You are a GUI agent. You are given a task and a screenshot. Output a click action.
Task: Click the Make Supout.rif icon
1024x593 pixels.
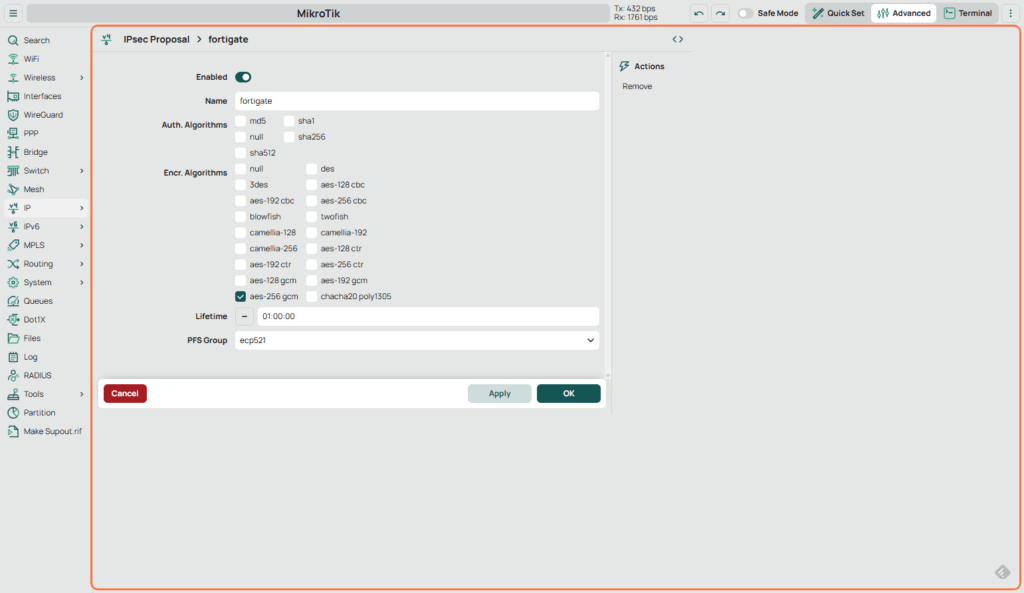tap(13, 432)
